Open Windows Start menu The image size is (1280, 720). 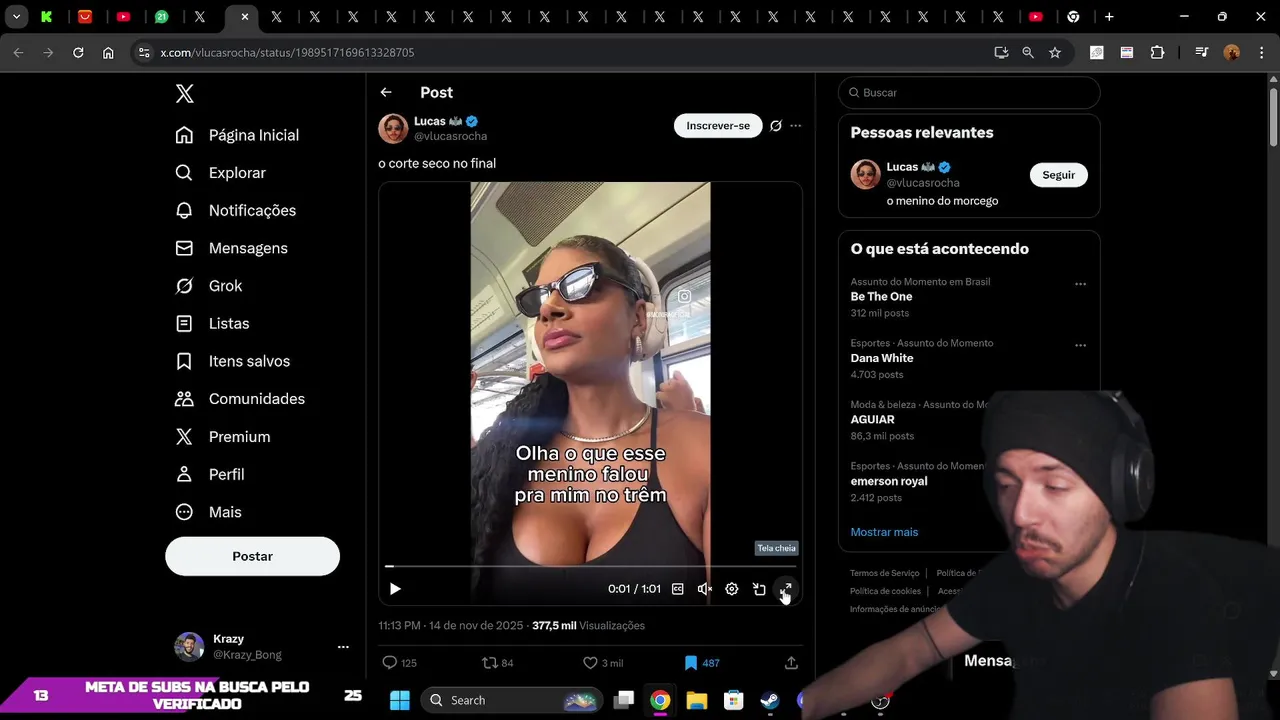pyautogui.click(x=399, y=700)
